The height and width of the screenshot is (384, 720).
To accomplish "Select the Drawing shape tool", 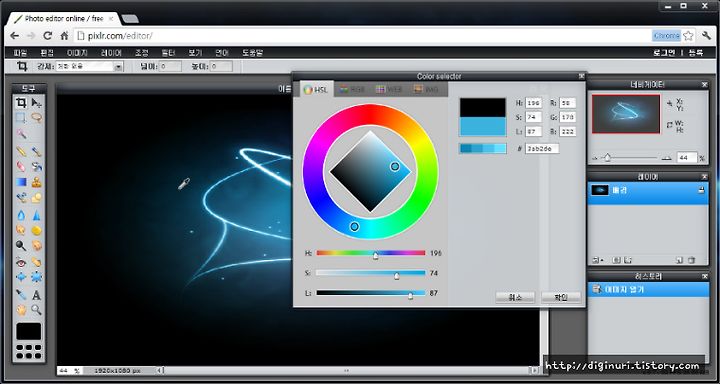I will point(37,198).
